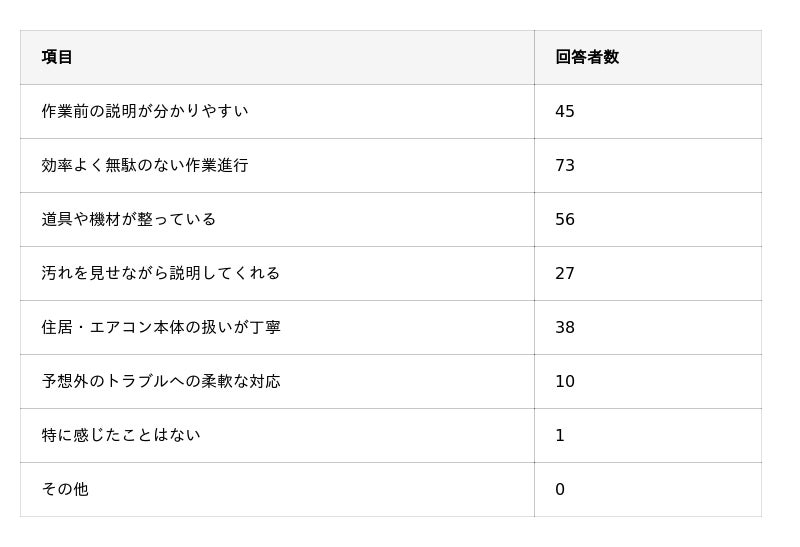Click the value 45 in the table
800x547 pixels.
[565, 111]
